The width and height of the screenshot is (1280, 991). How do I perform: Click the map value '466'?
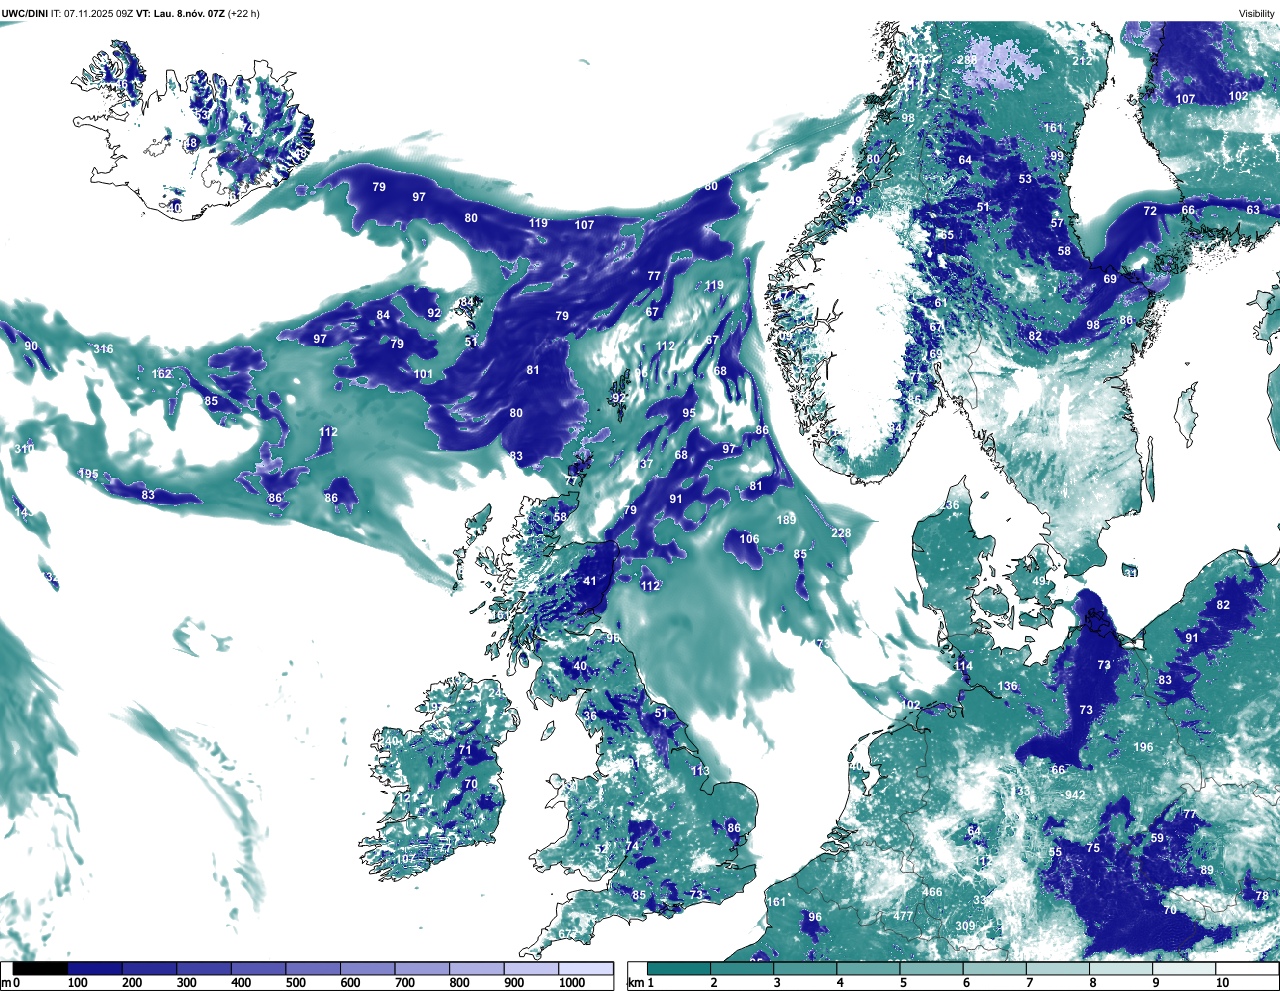[x=932, y=892]
